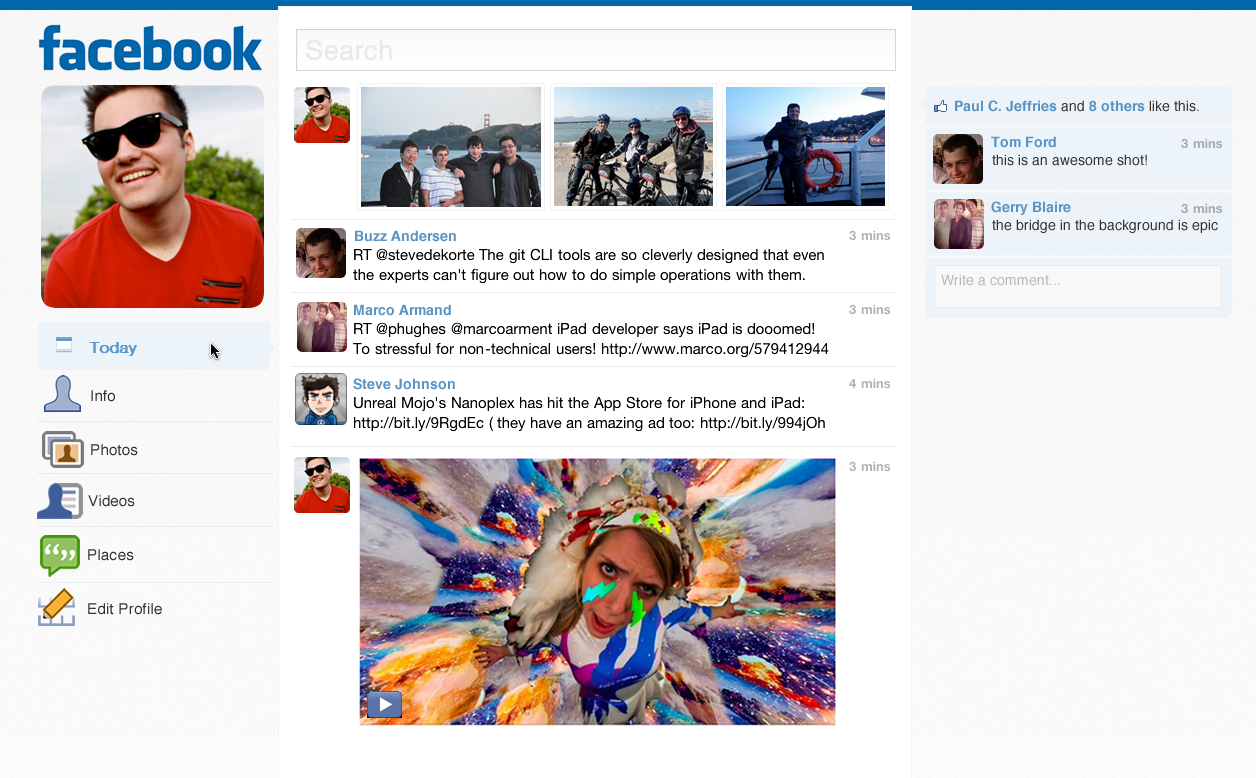Open Paul C. Jeffries' profile link
This screenshot has height=778, width=1256.
(1005, 106)
